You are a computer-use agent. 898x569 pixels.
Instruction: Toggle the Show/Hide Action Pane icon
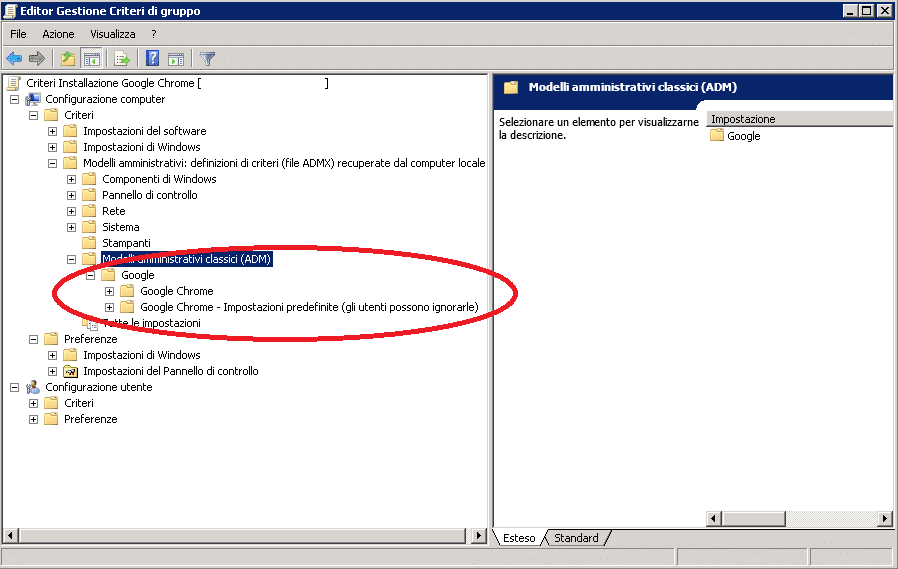(x=176, y=58)
